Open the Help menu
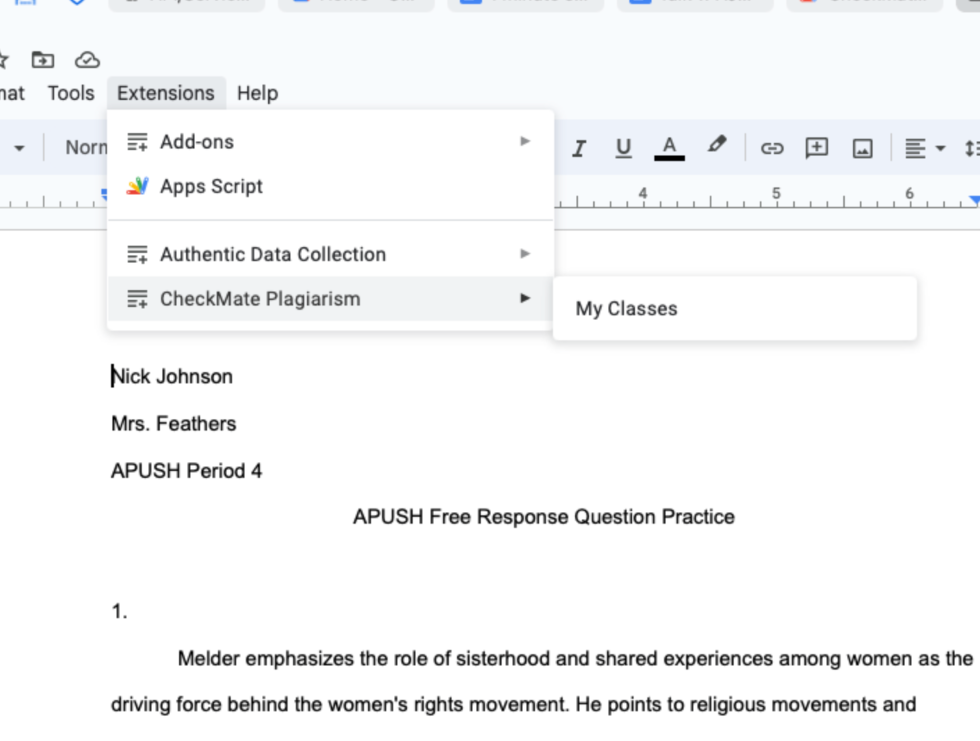 pos(257,93)
